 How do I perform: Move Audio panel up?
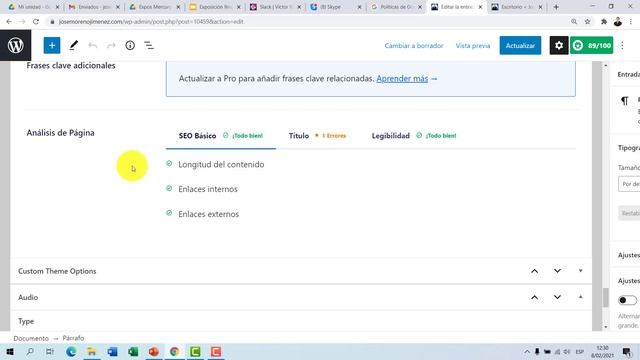(534, 298)
